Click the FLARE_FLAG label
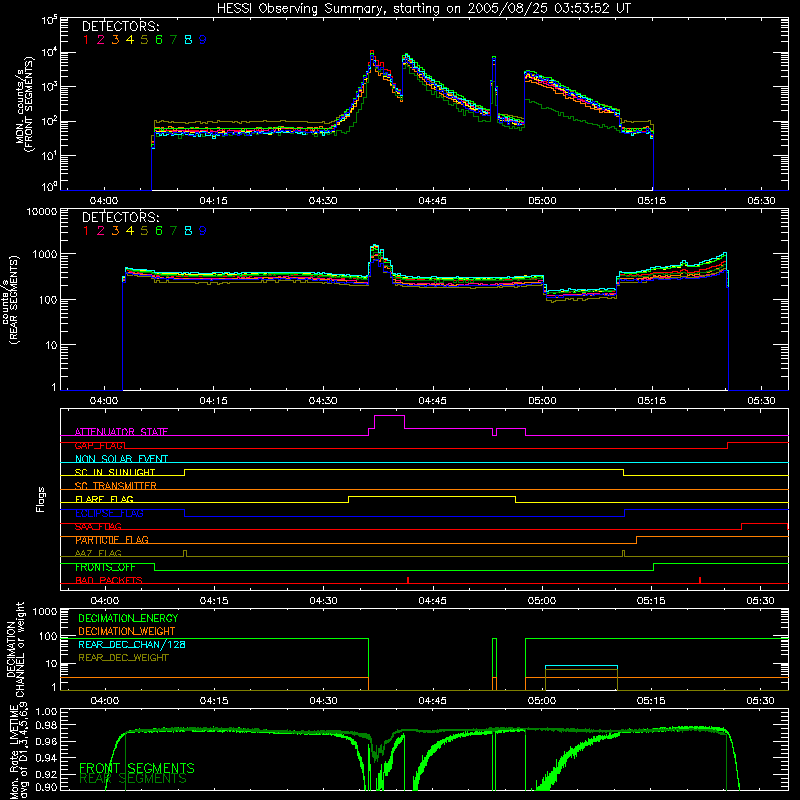The width and height of the screenshot is (800, 800). click(x=104, y=499)
